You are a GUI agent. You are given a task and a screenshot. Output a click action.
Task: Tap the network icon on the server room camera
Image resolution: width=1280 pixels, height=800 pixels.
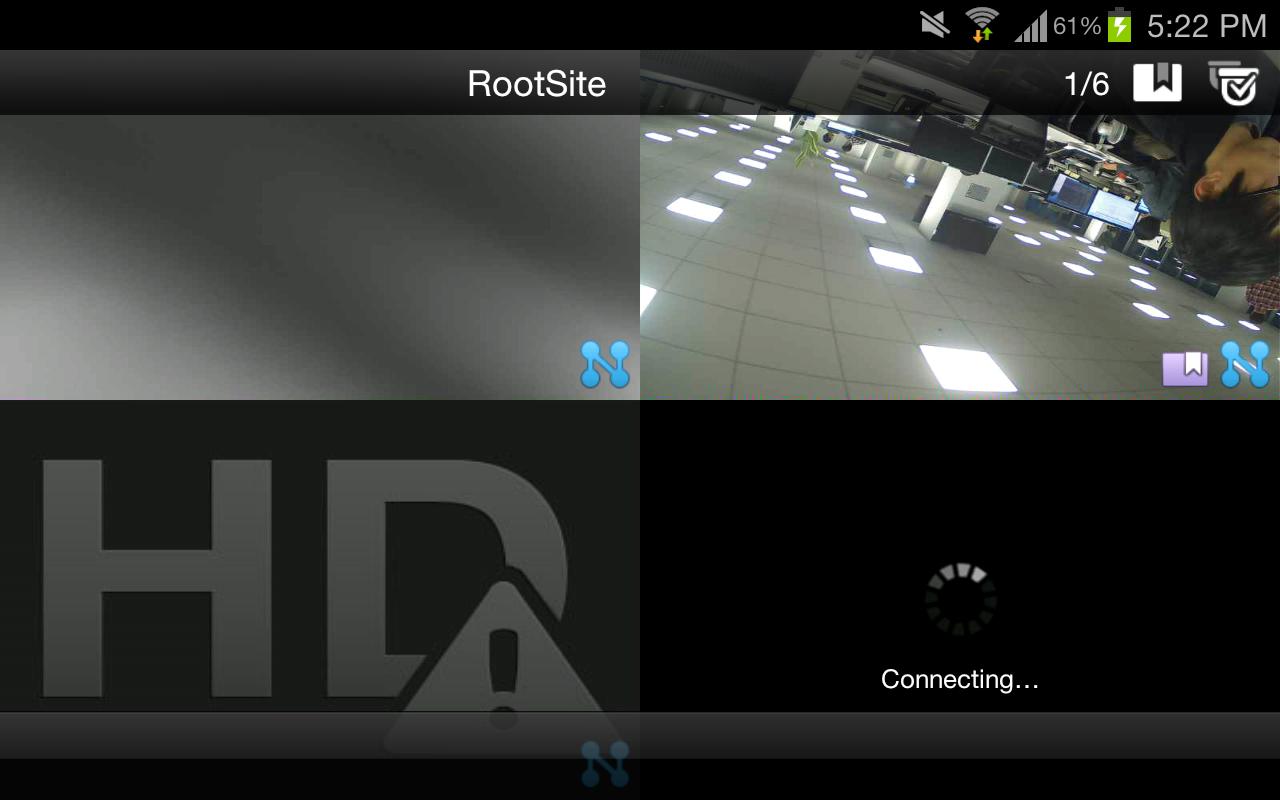click(x=1245, y=367)
